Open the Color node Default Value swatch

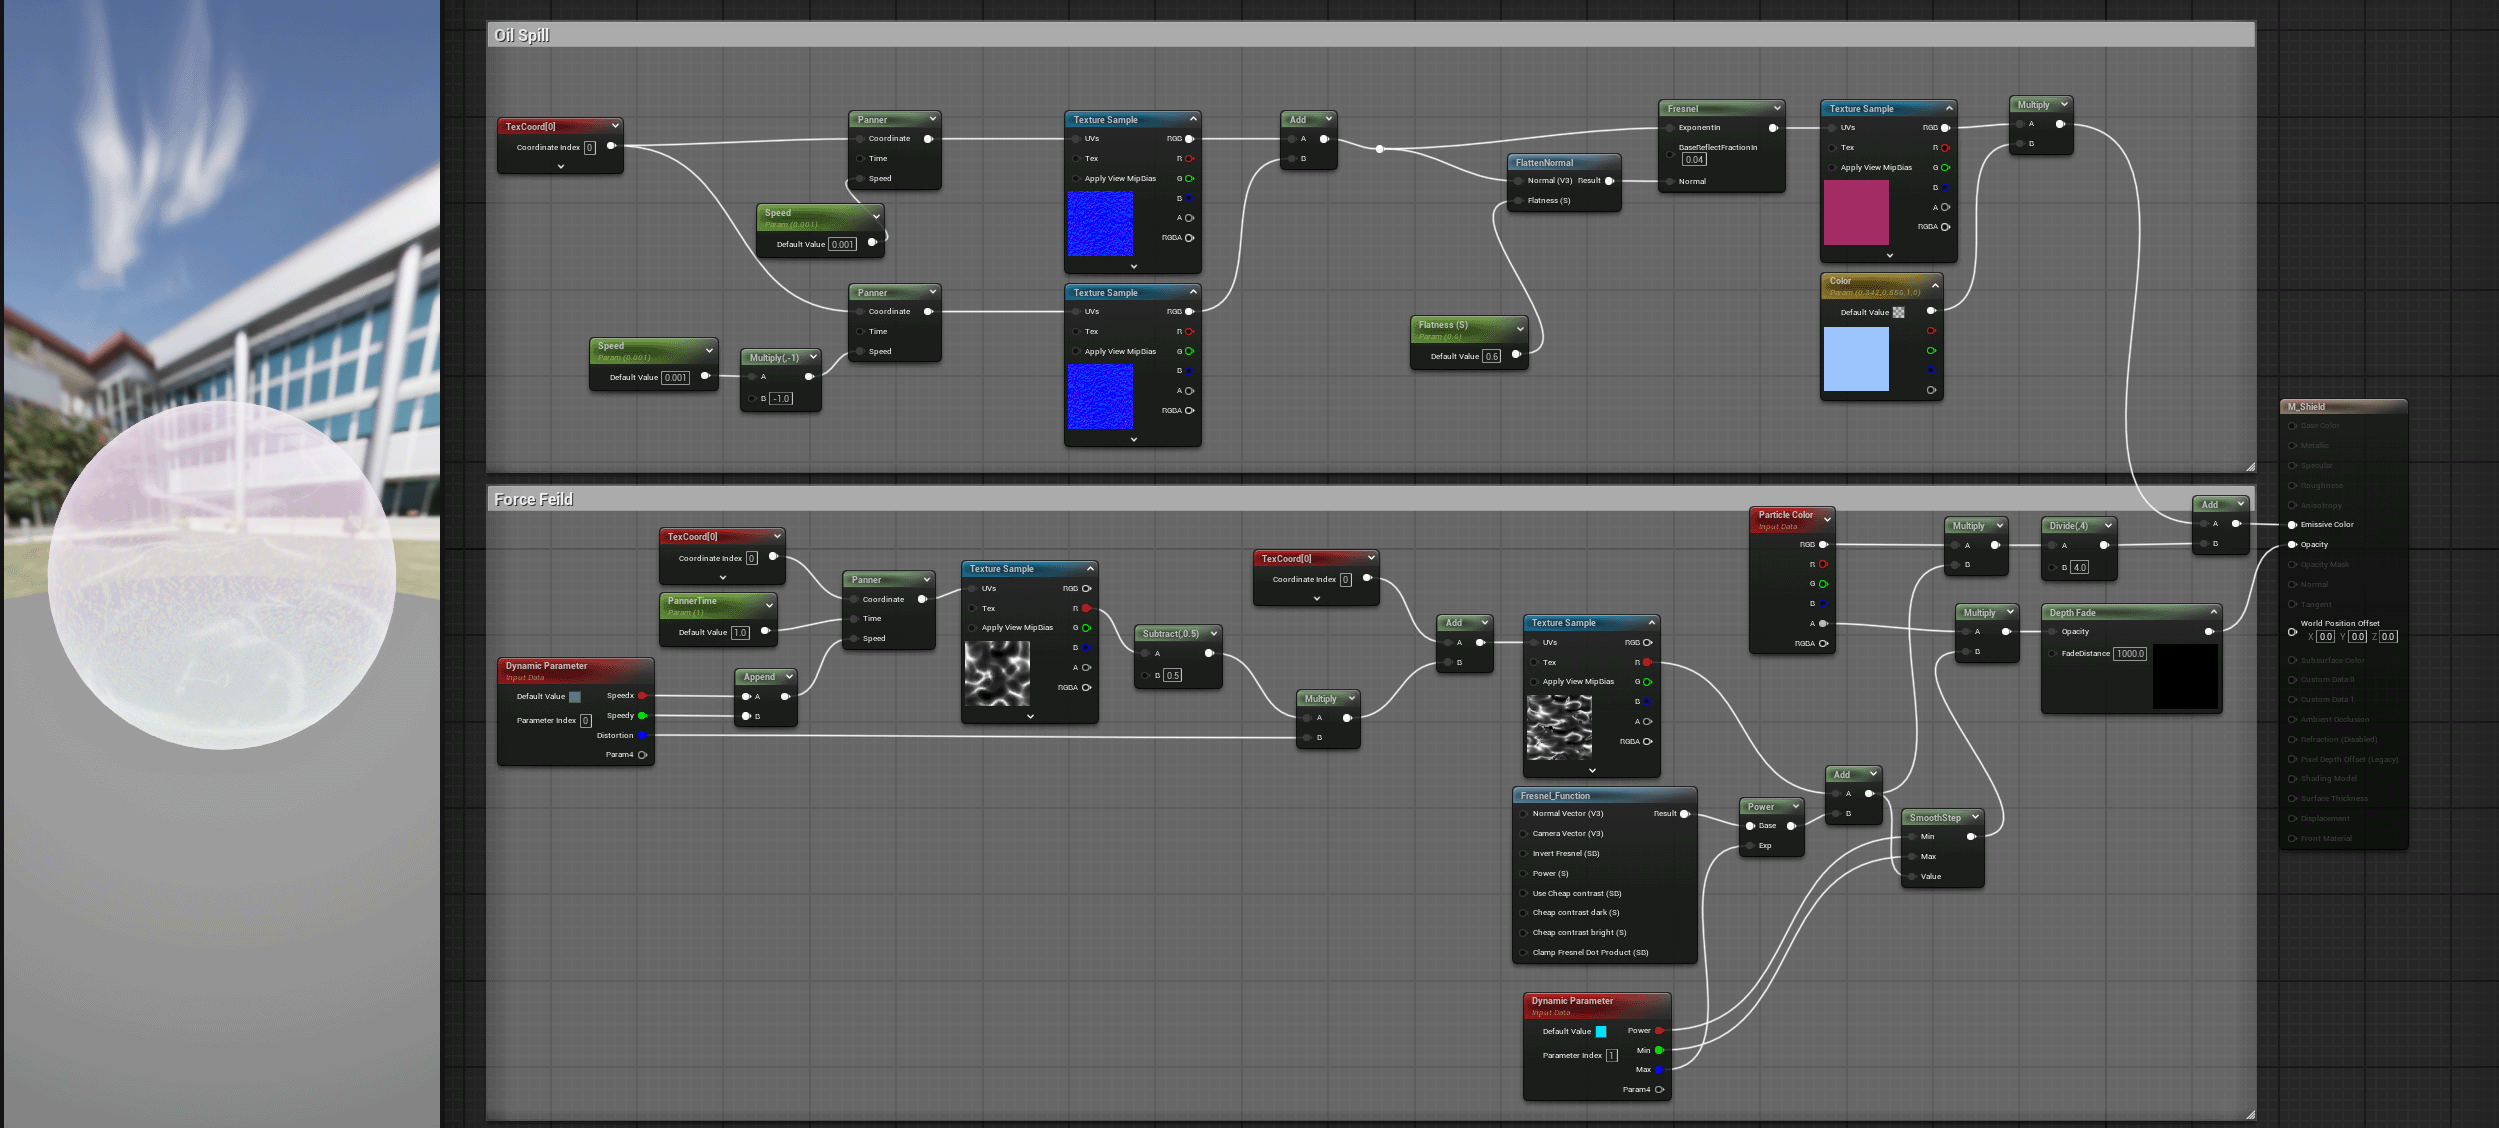pos(1898,313)
